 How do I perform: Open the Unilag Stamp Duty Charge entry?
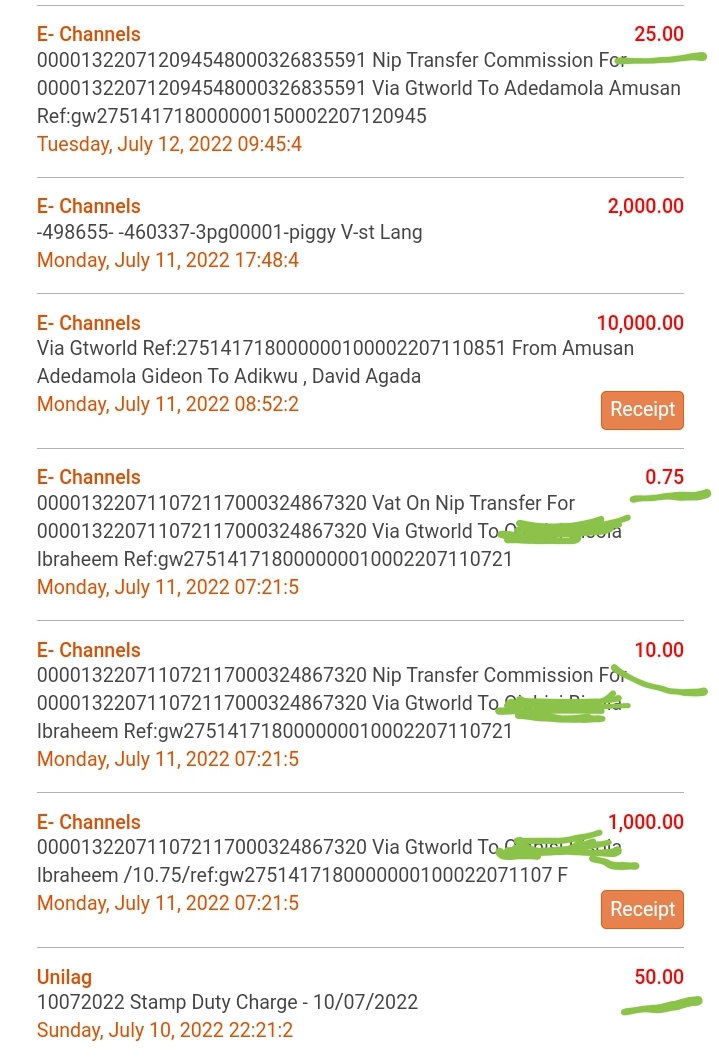(x=361, y=1004)
